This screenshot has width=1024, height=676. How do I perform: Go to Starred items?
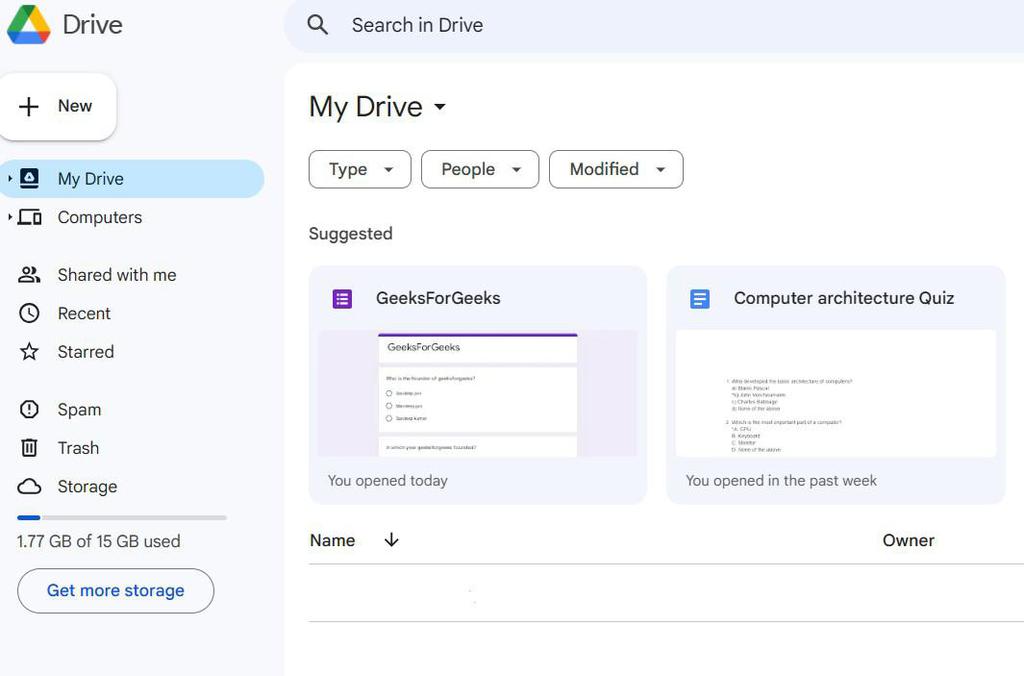coord(85,352)
